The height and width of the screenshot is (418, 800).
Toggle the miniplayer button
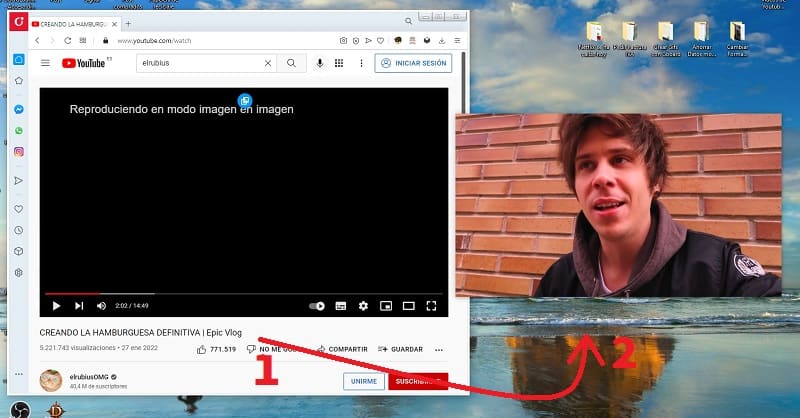386,306
